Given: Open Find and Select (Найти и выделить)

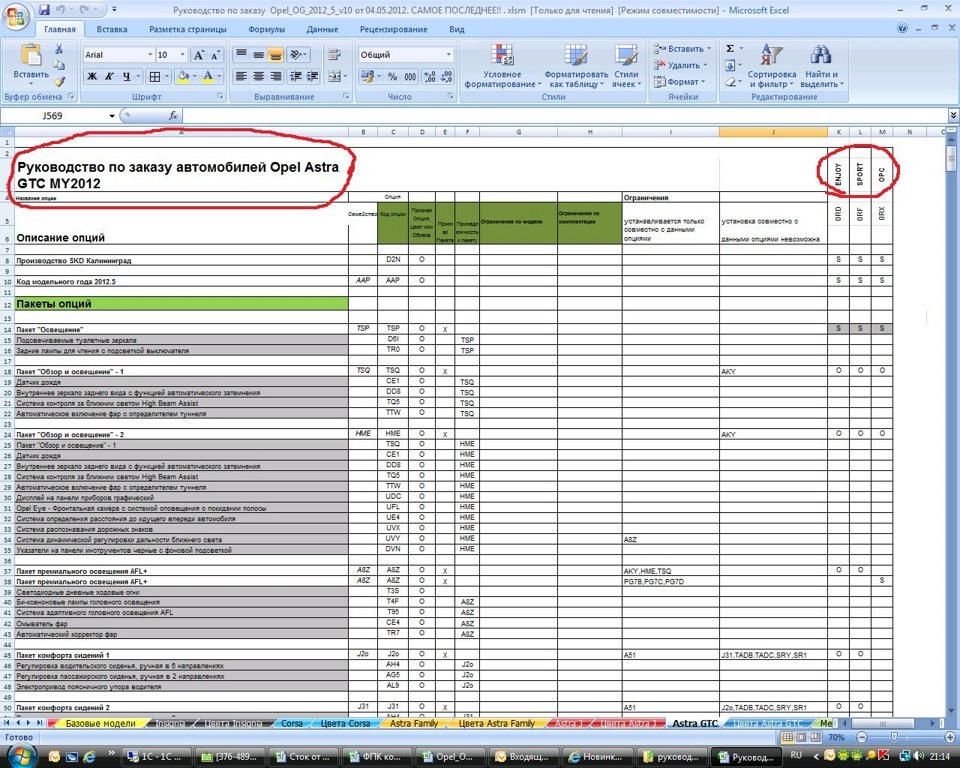Looking at the screenshot, I should 821,66.
